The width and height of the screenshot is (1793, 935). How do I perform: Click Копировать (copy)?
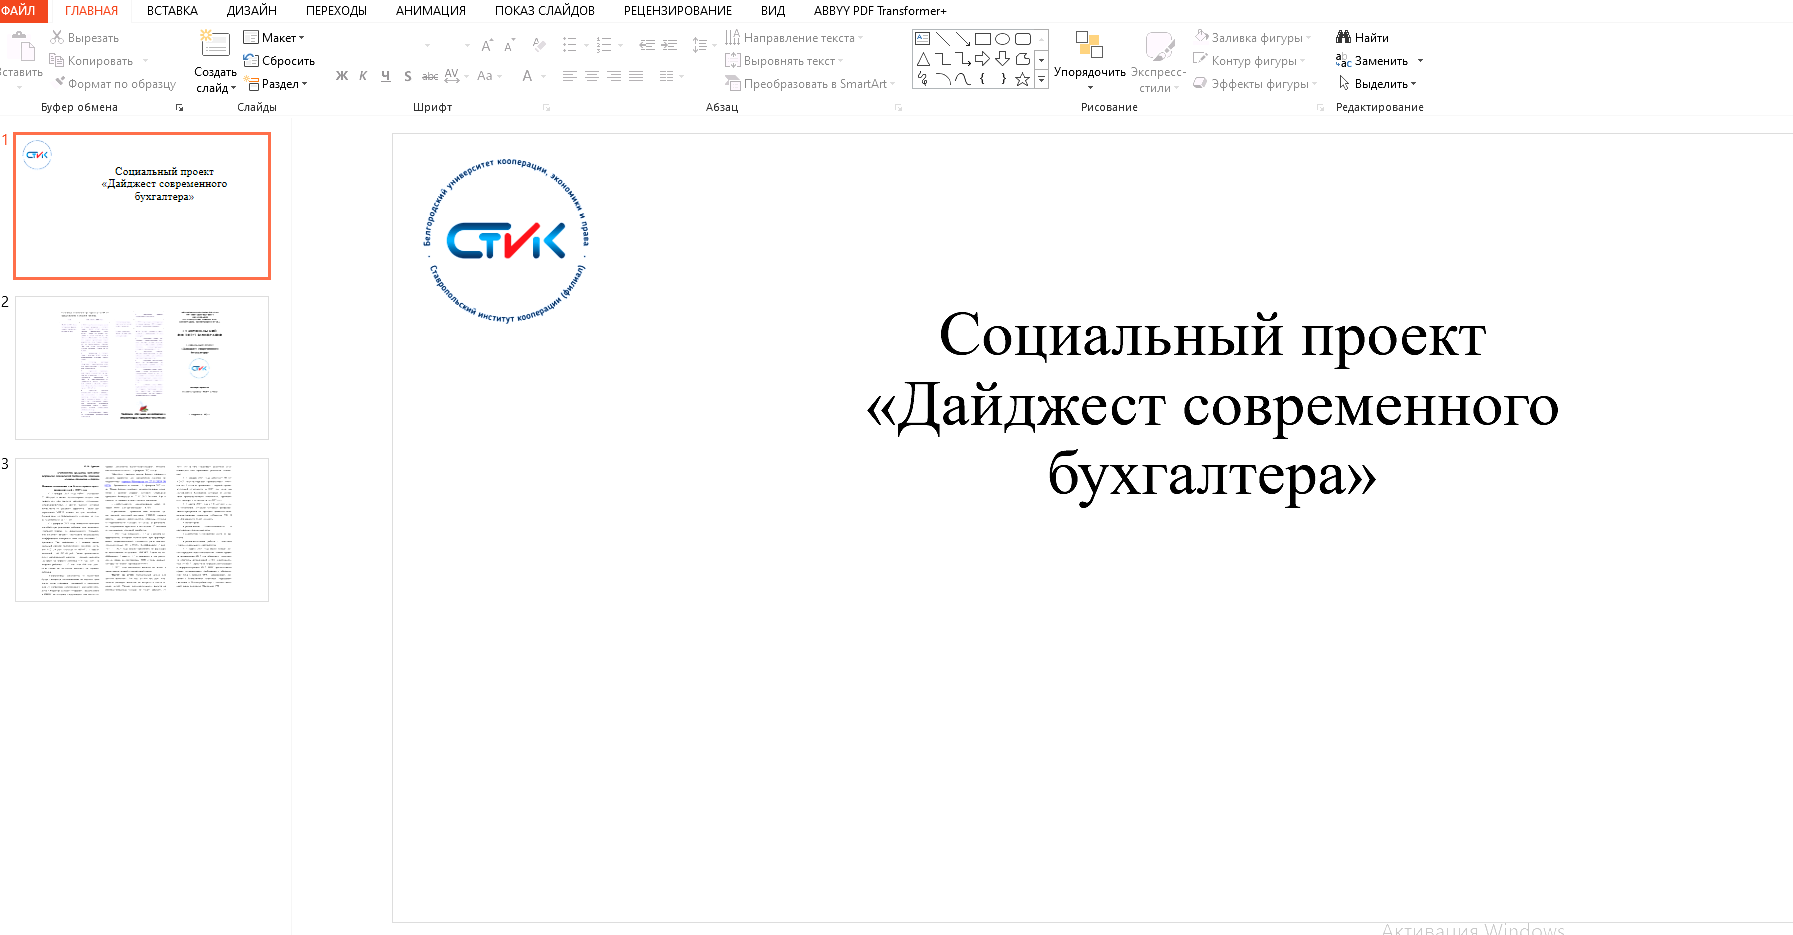(91, 61)
